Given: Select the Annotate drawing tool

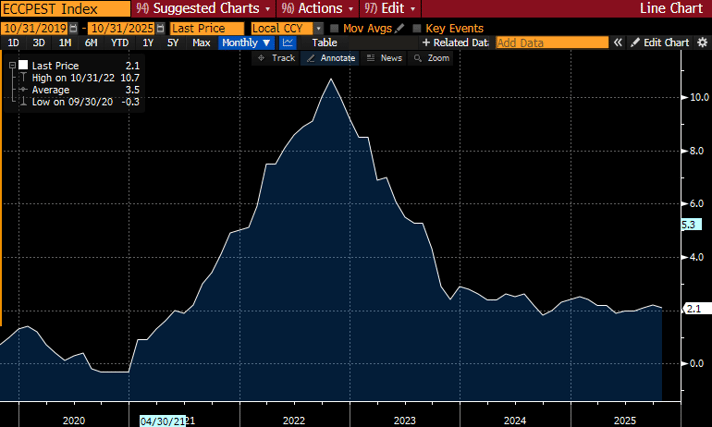Looking at the screenshot, I should click(331, 58).
